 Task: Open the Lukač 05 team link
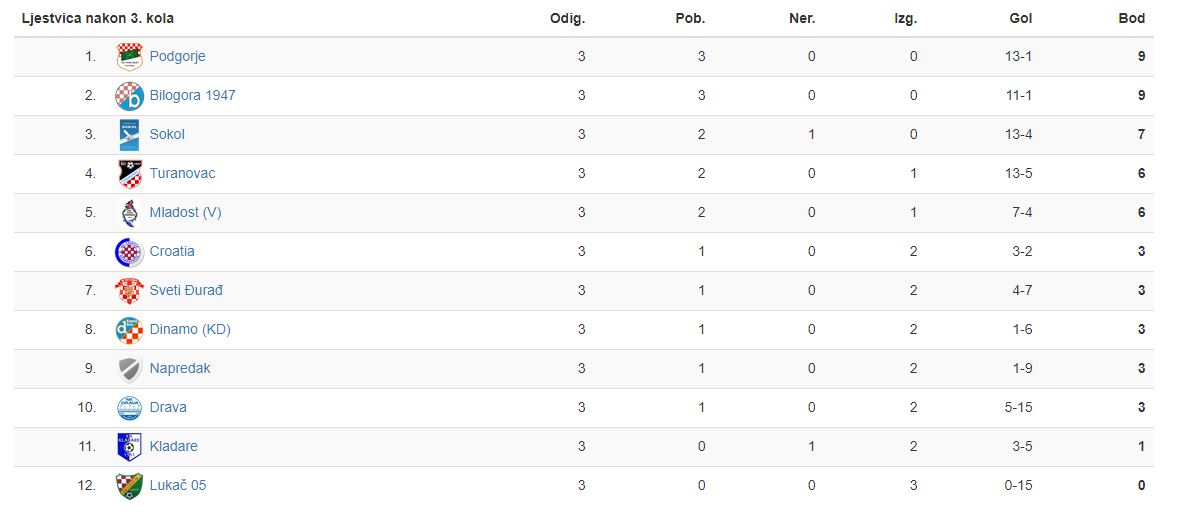pyautogui.click(x=177, y=486)
